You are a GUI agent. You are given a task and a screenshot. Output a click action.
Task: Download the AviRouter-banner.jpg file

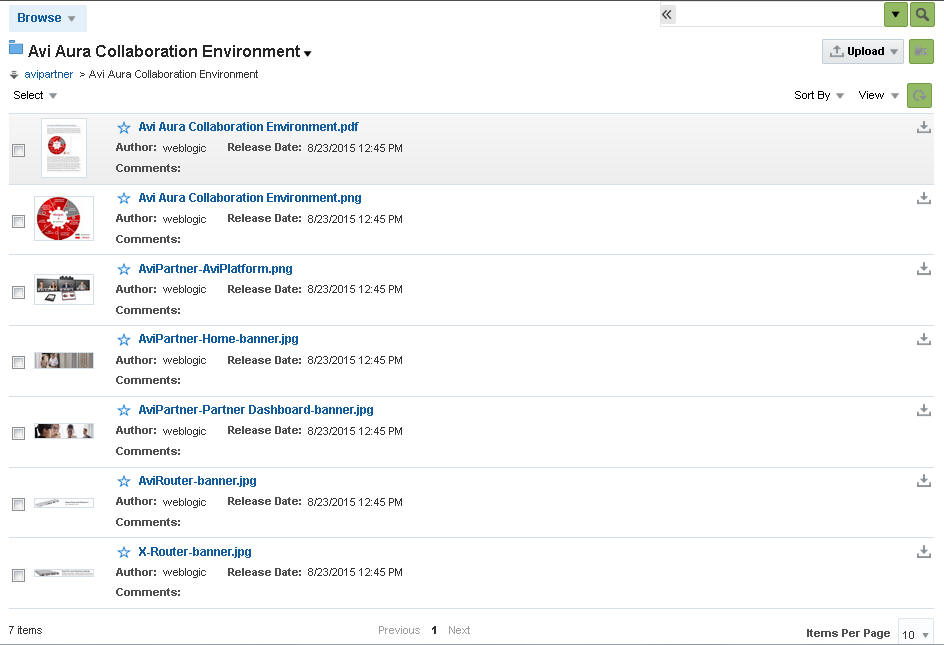pyautogui.click(x=924, y=481)
